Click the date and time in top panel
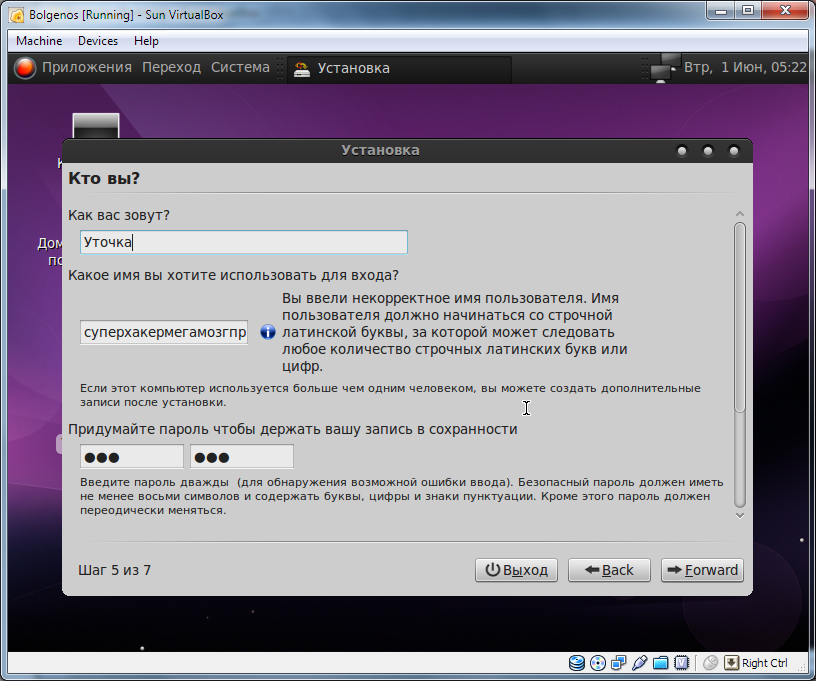816x681 pixels. (745, 68)
